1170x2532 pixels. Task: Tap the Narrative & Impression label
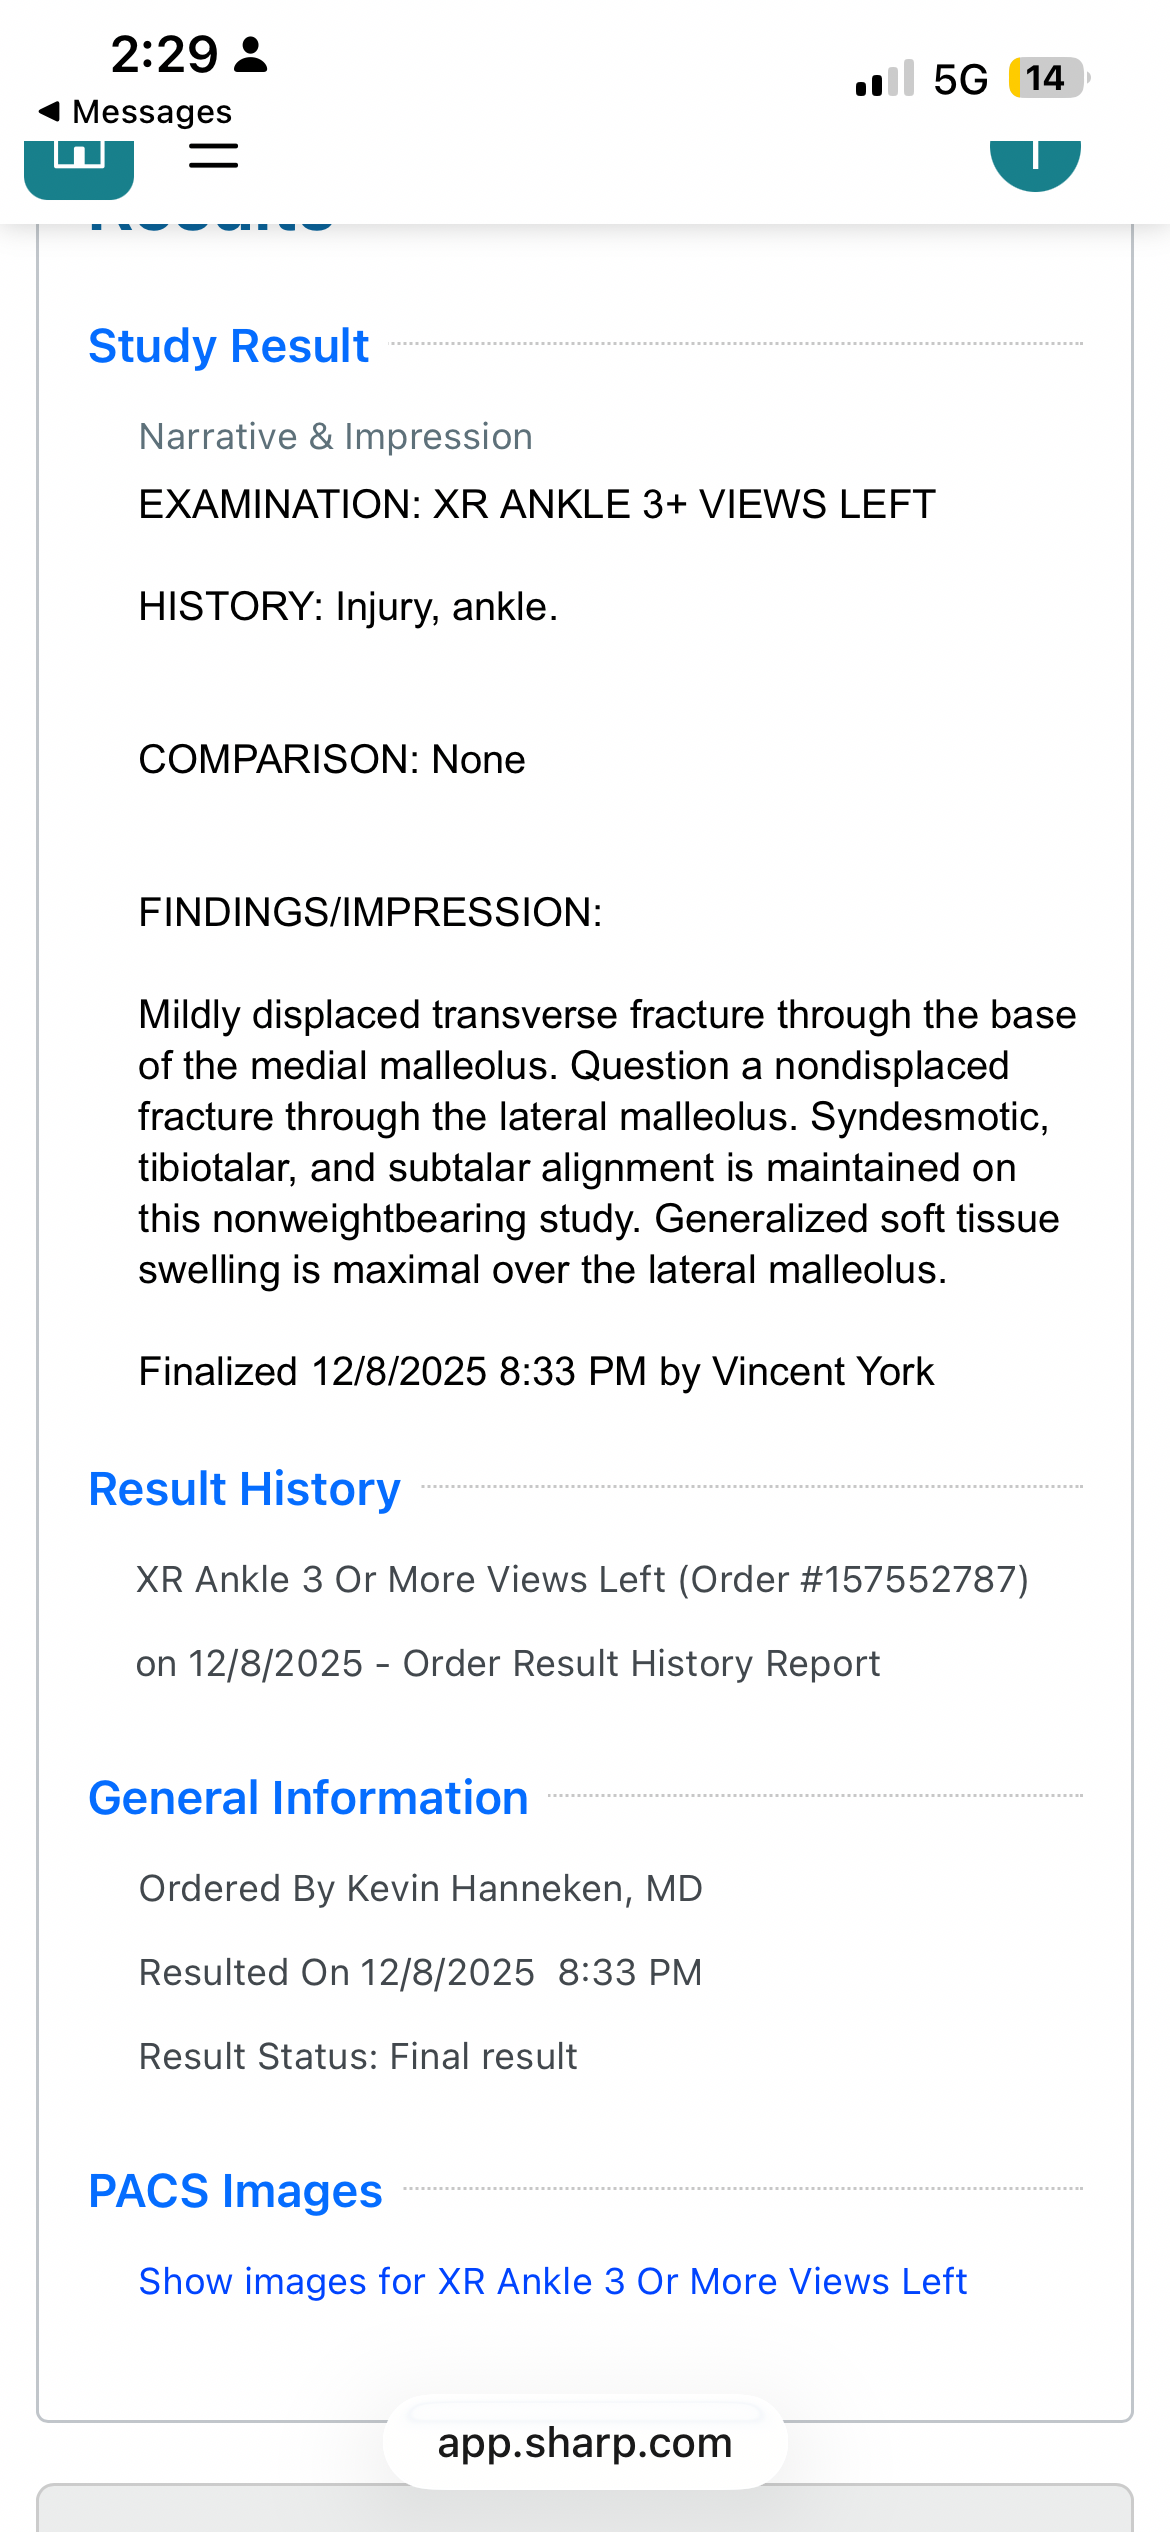(x=336, y=437)
